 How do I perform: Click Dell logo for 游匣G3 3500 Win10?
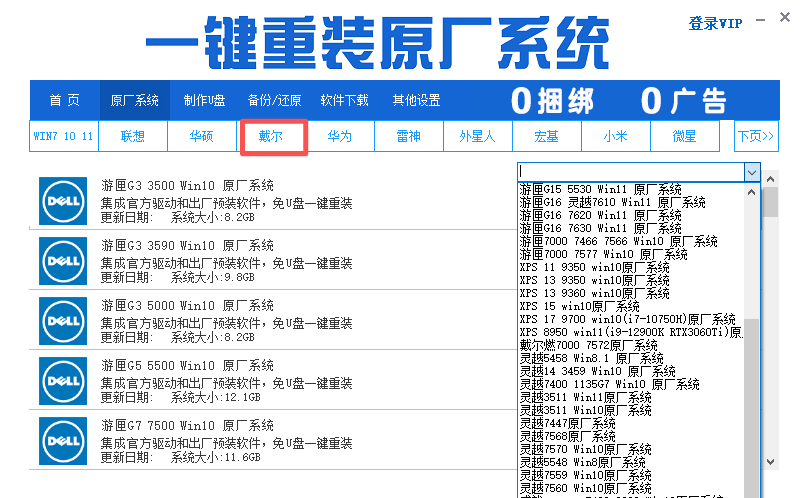[63, 201]
